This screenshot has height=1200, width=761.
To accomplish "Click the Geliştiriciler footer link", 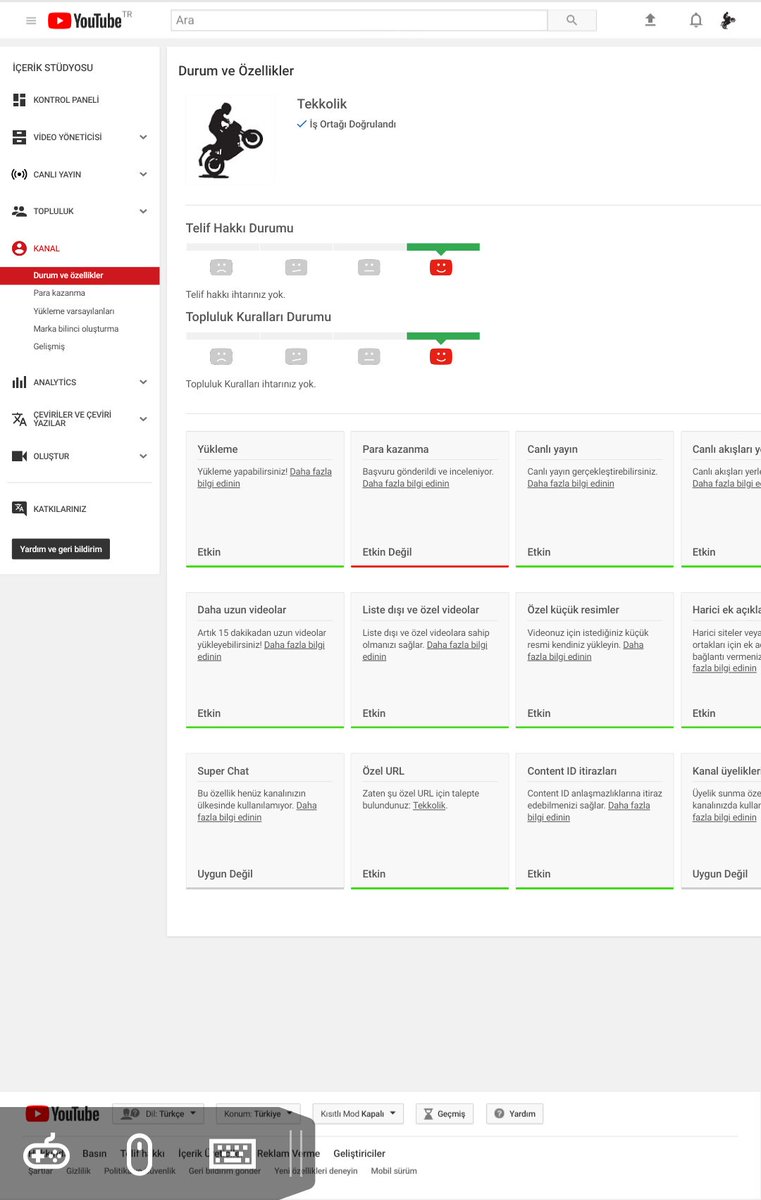I will (359, 1153).
